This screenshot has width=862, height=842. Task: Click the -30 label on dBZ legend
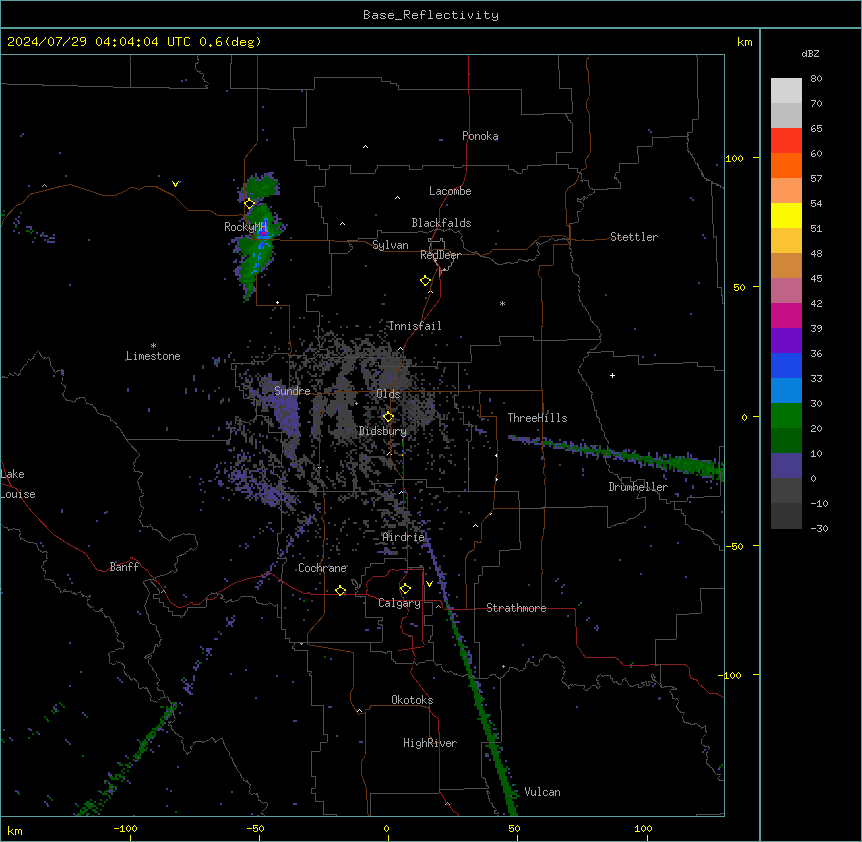coord(819,528)
